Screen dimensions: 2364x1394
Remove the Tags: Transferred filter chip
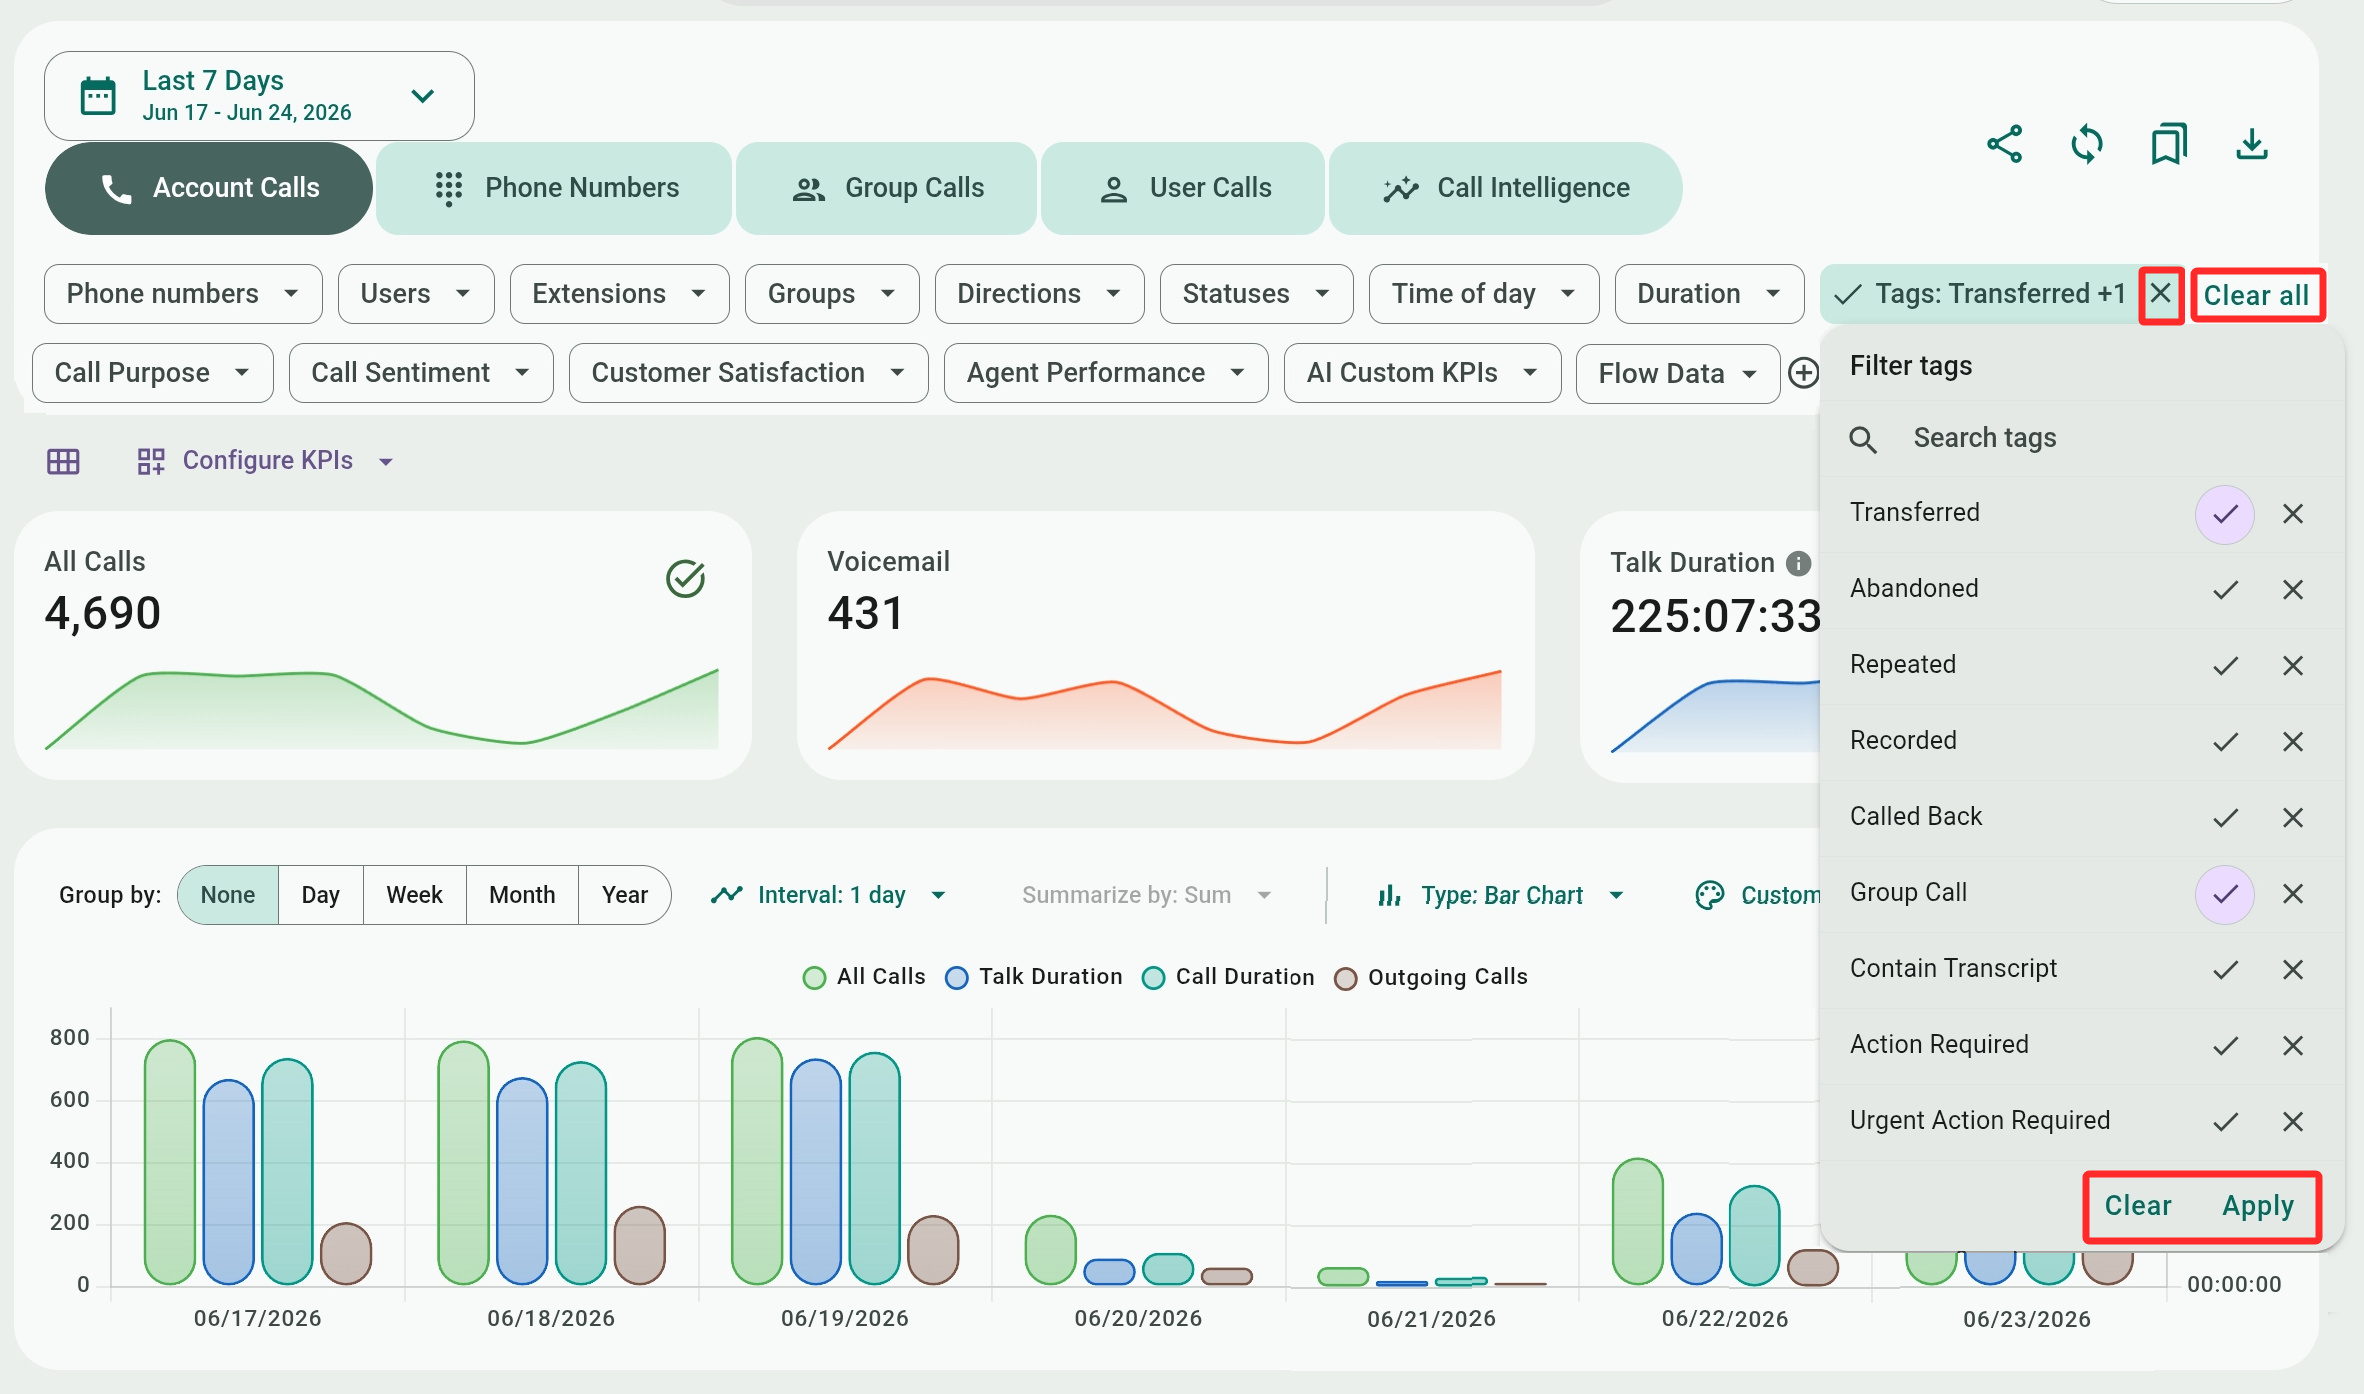2161,294
